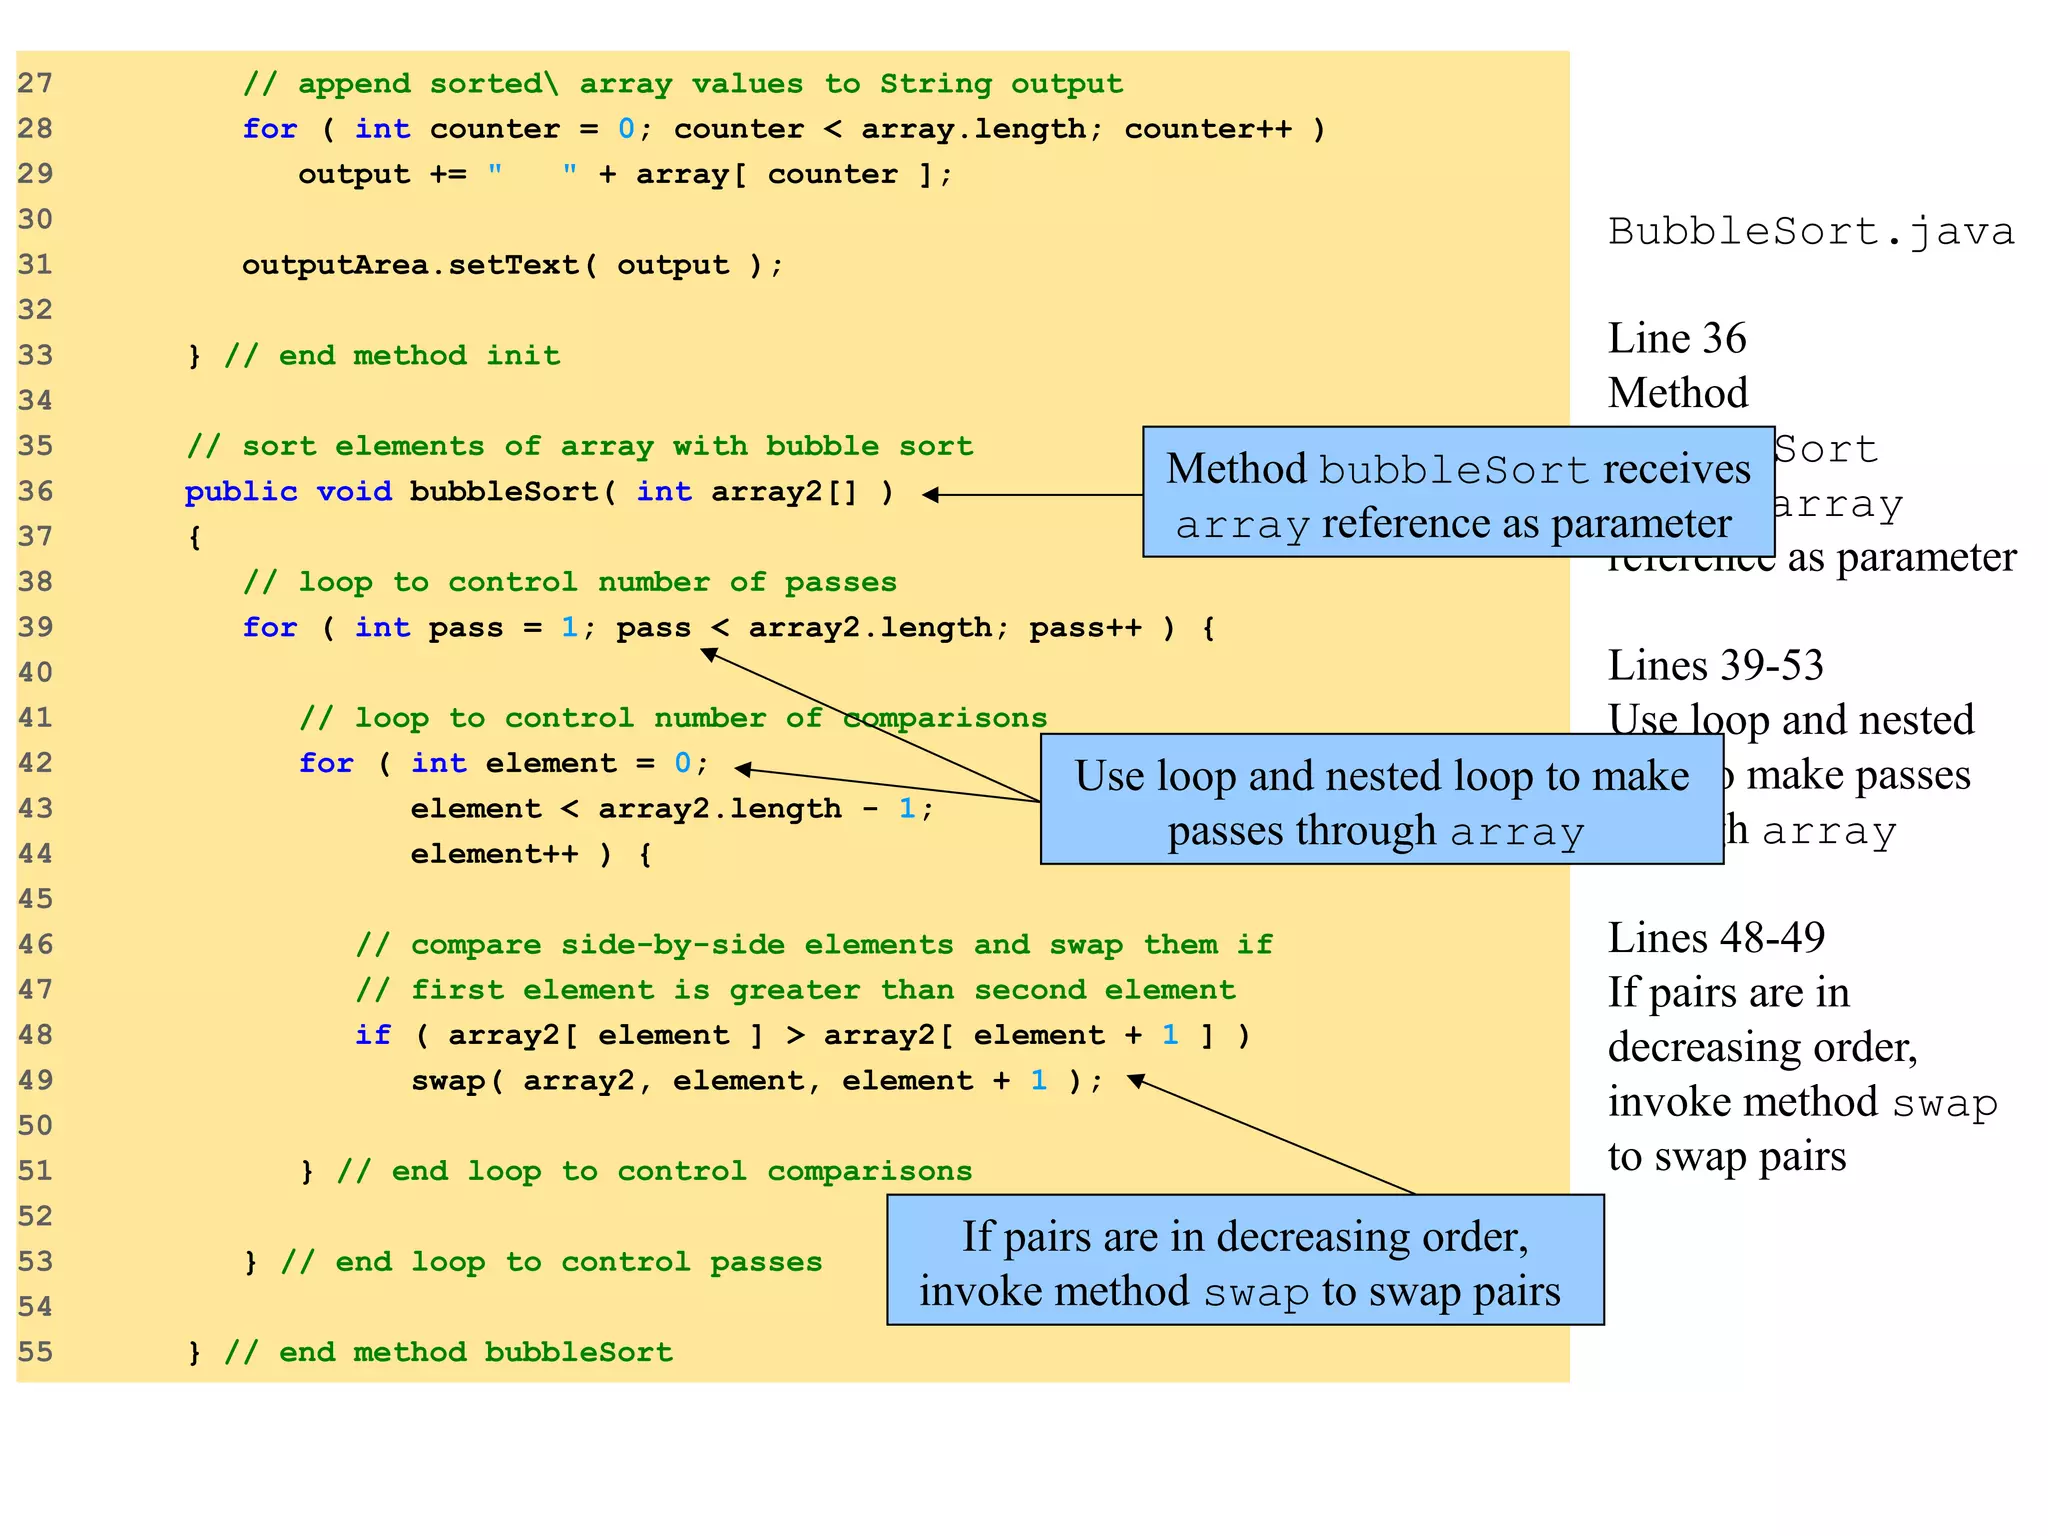The width and height of the screenshot is (2048, 1536).
Task: Click the 'Line 36' side note heading
Action: click(x=1677, y=339)
